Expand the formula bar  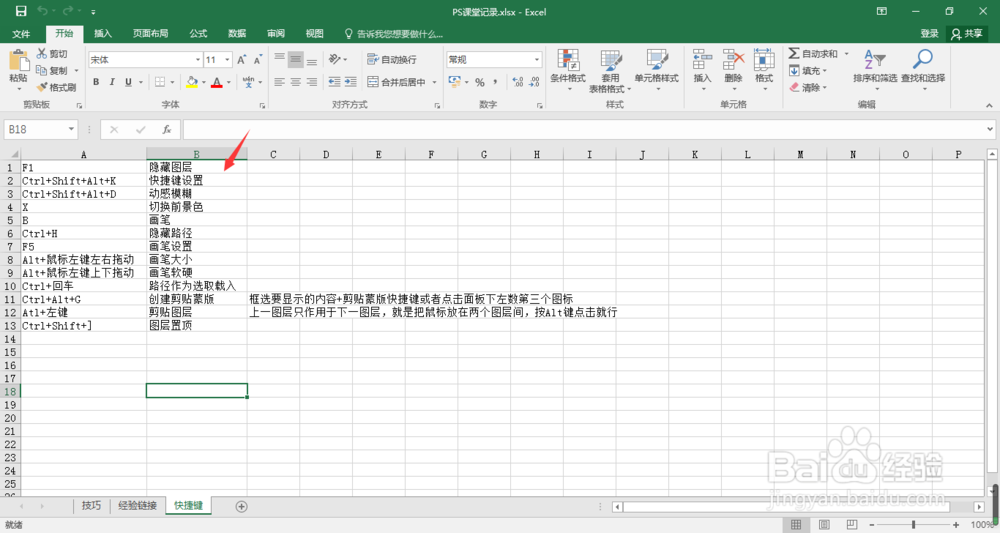tap(990, 129)
